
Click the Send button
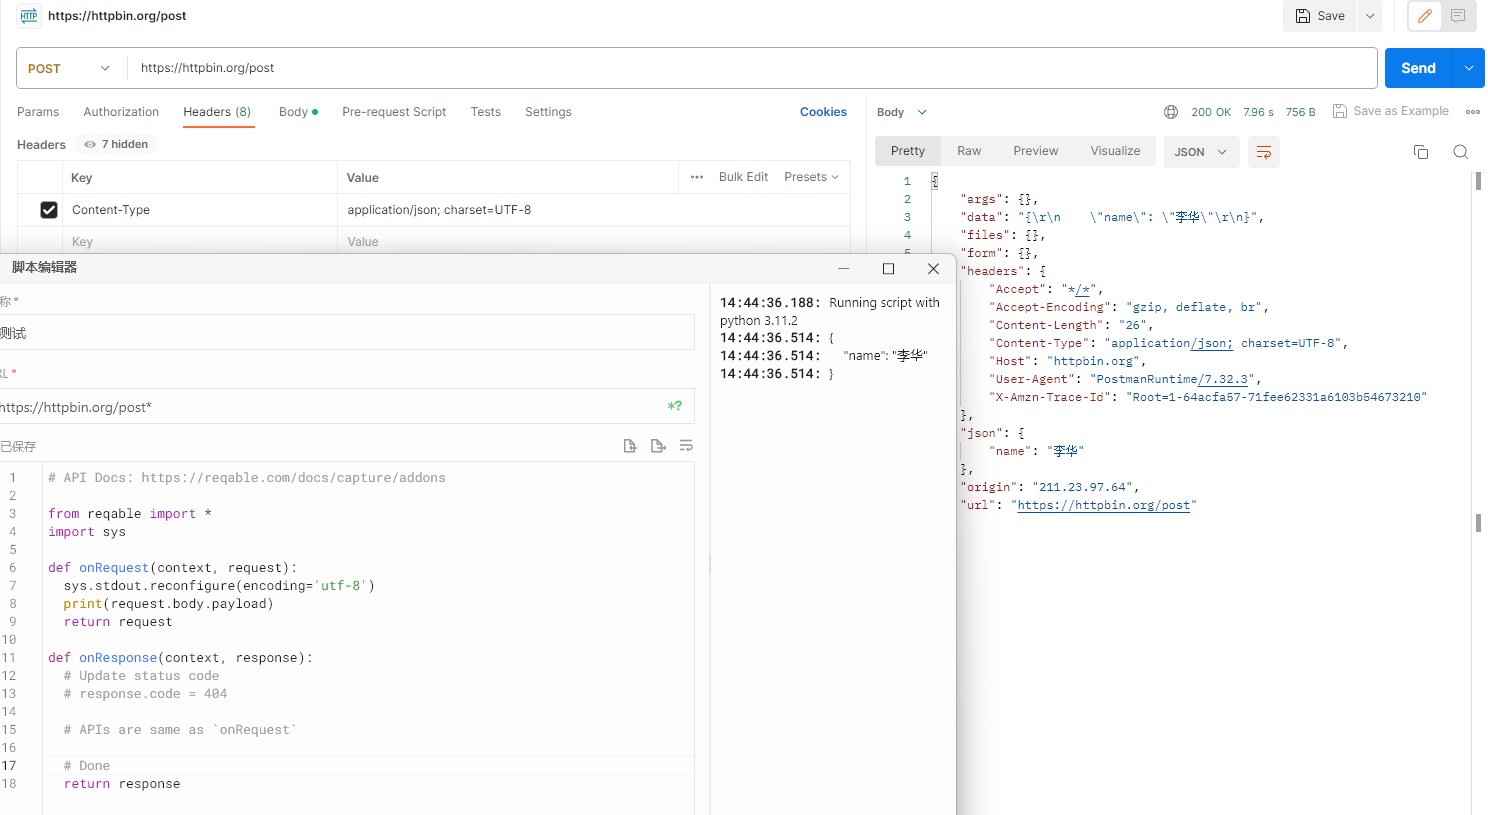pos(1417,68)
